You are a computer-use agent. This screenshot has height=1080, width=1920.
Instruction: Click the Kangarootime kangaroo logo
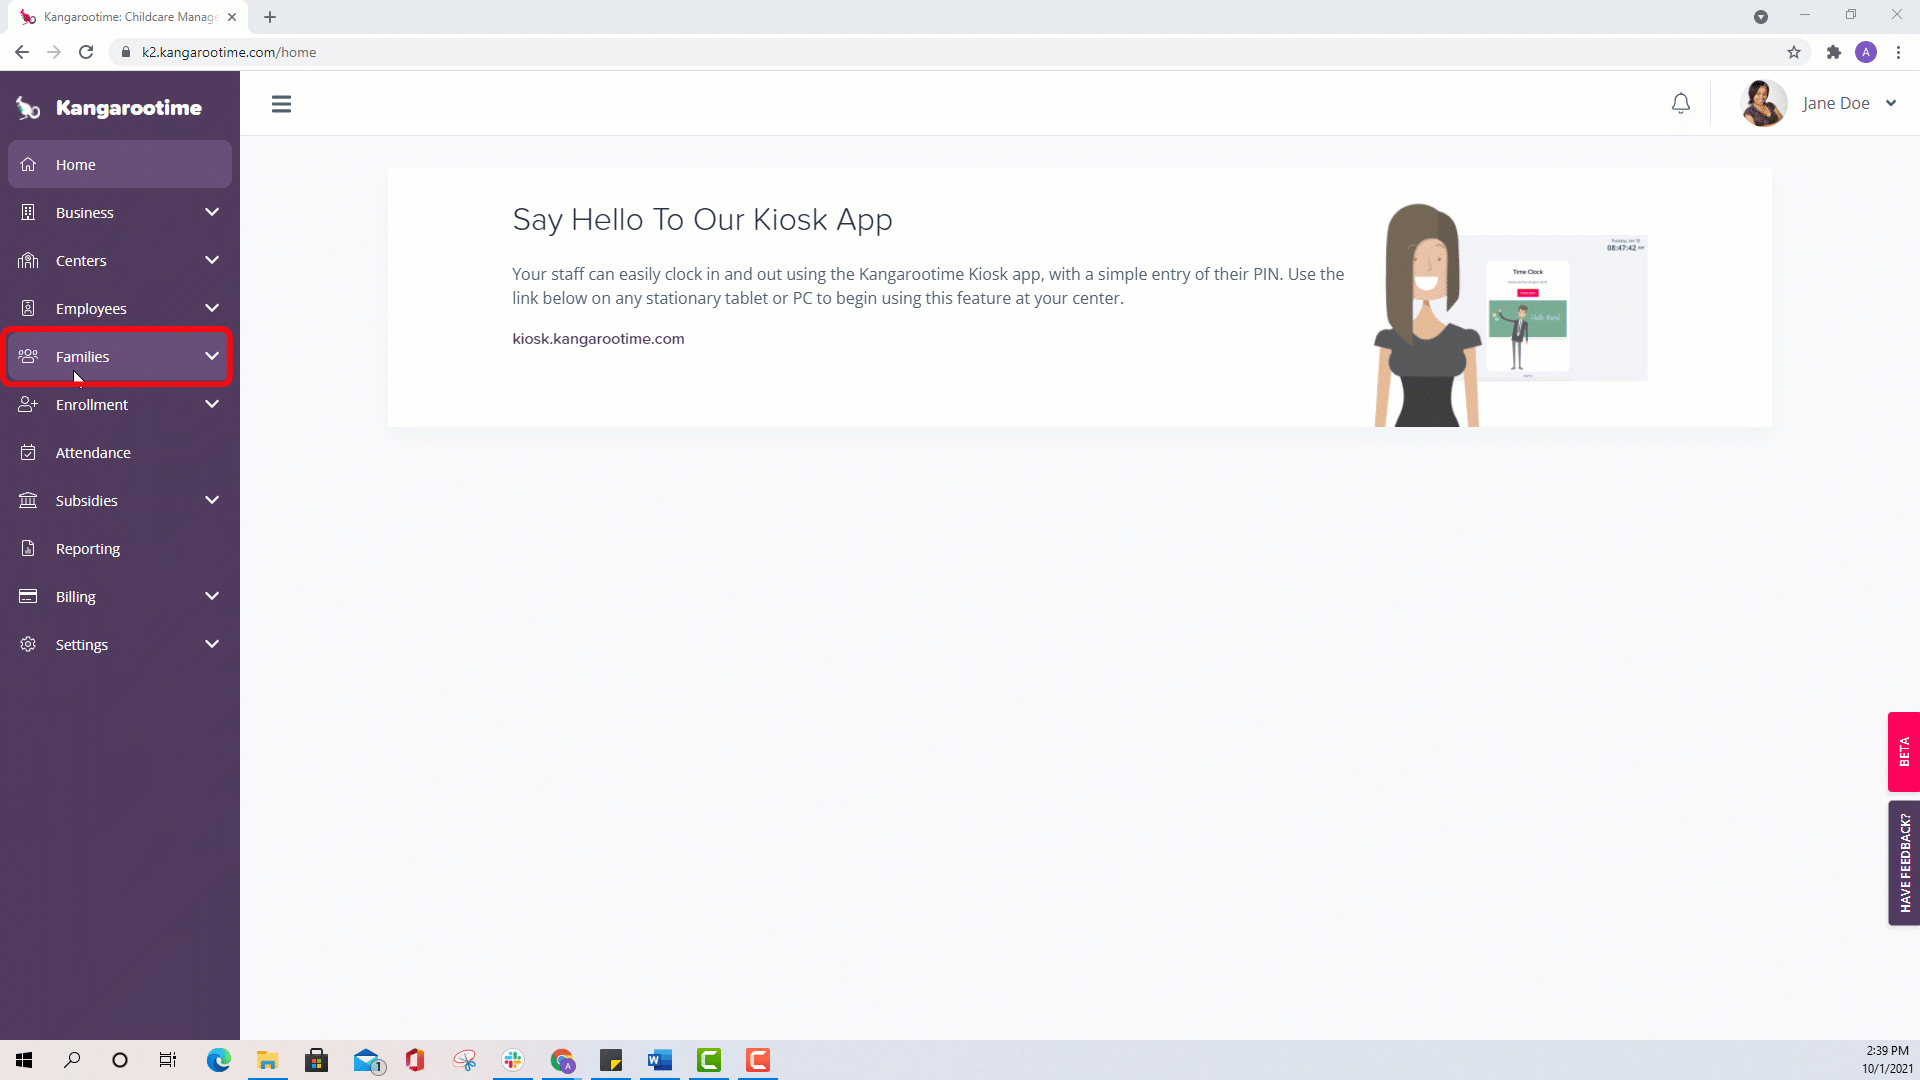coord(28,108)
